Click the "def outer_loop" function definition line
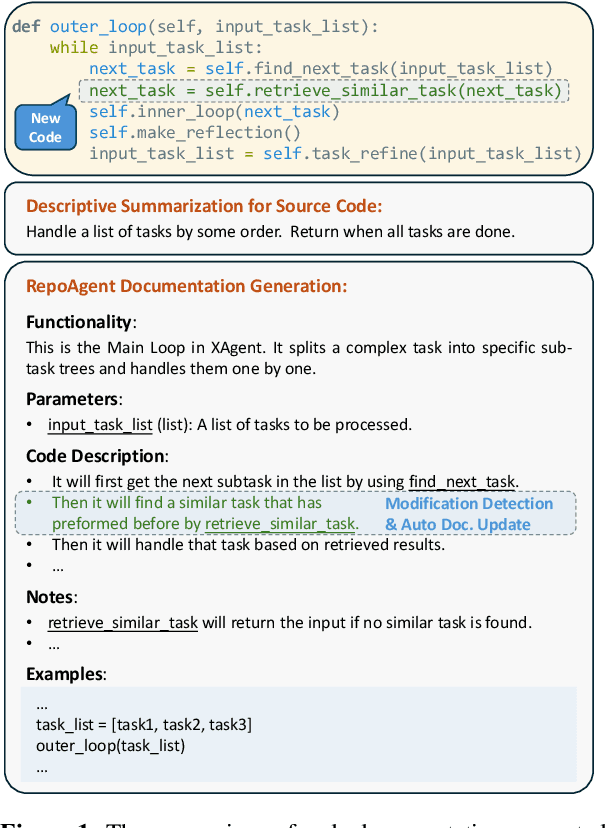The height and width of the screenshot is (828, 606). tap(196, 26)
